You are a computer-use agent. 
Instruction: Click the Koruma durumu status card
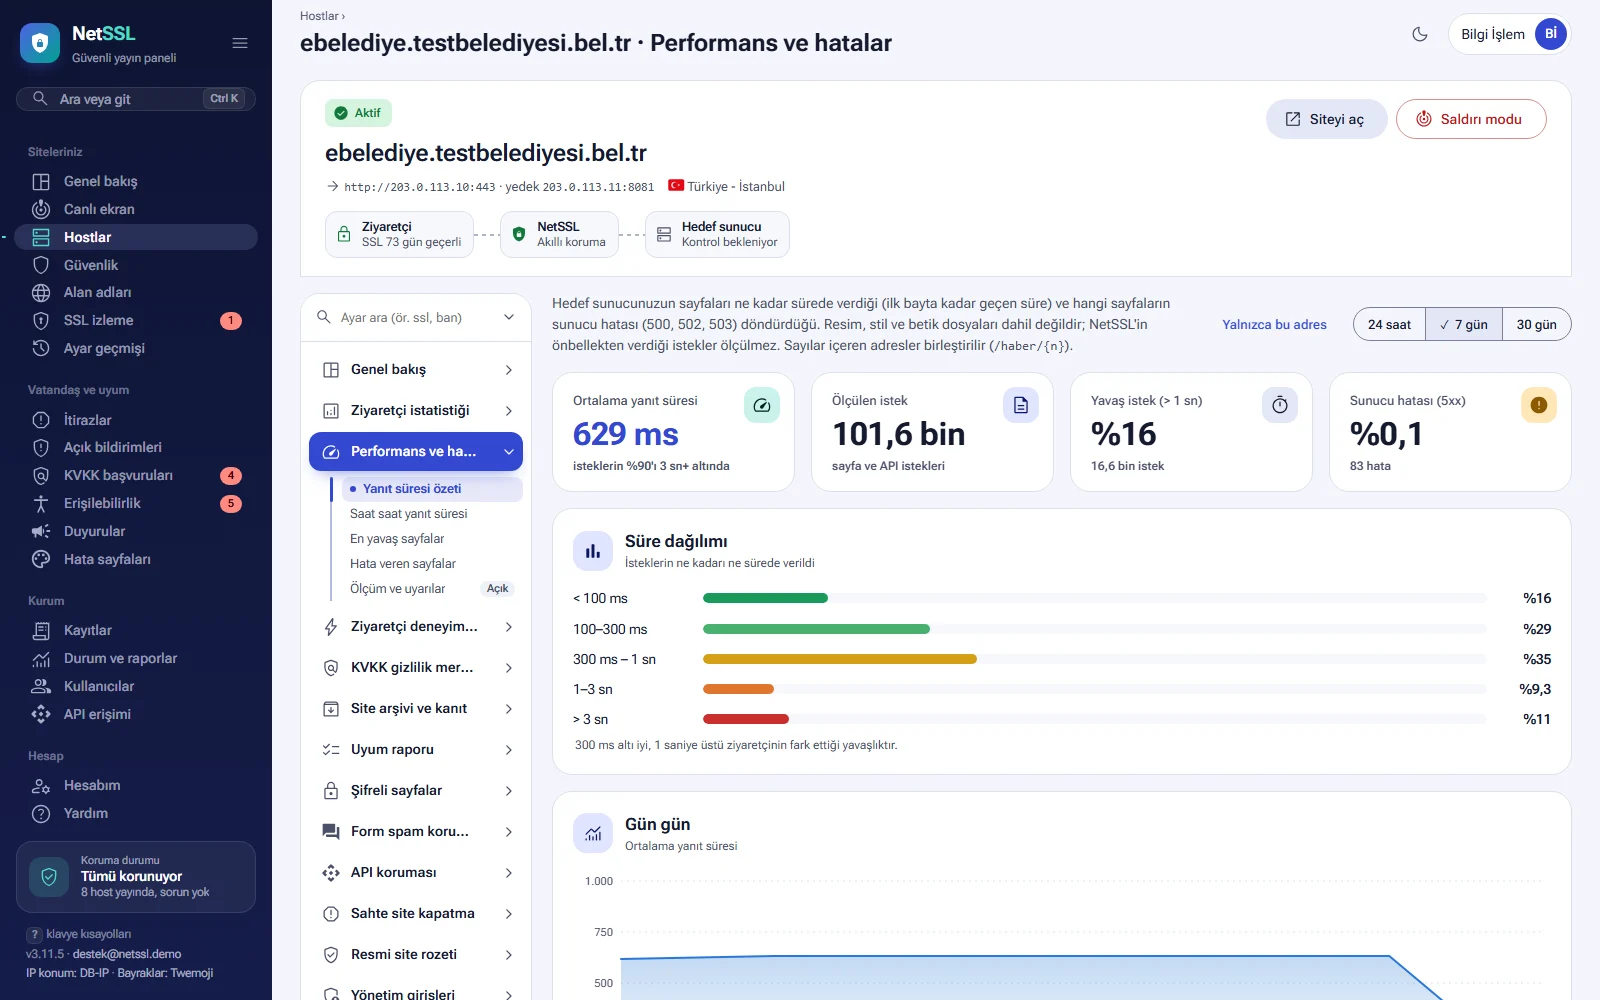point(136,877)
